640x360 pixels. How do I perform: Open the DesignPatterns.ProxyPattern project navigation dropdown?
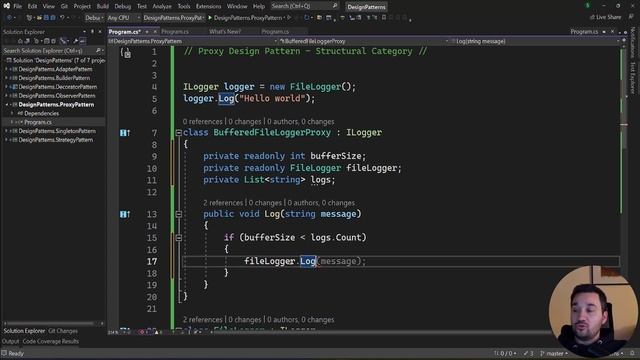(x=193, y=41)
